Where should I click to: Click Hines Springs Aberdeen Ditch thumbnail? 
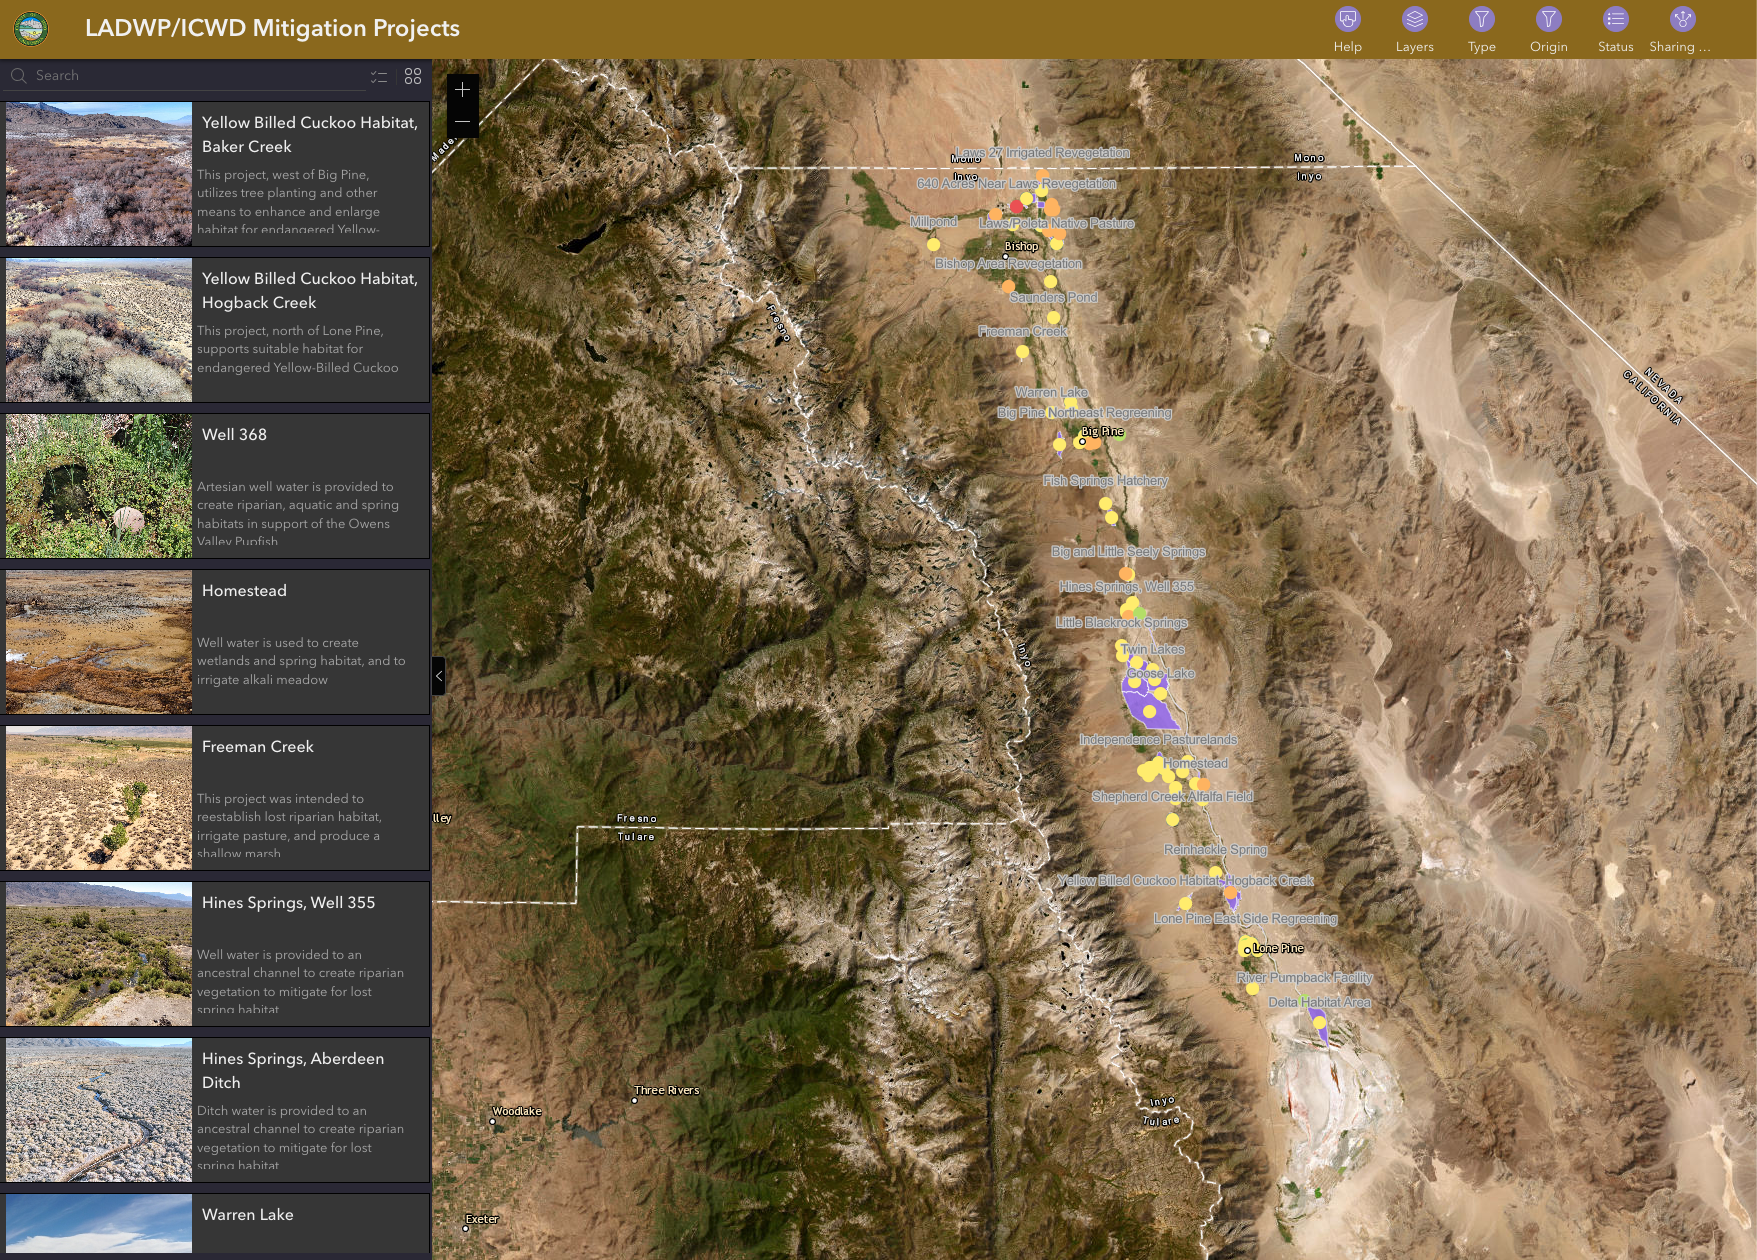[99, 1110]
